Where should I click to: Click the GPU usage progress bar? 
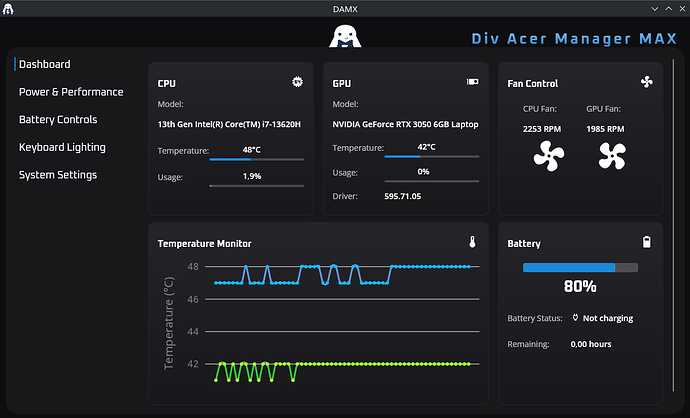[432, 181]
